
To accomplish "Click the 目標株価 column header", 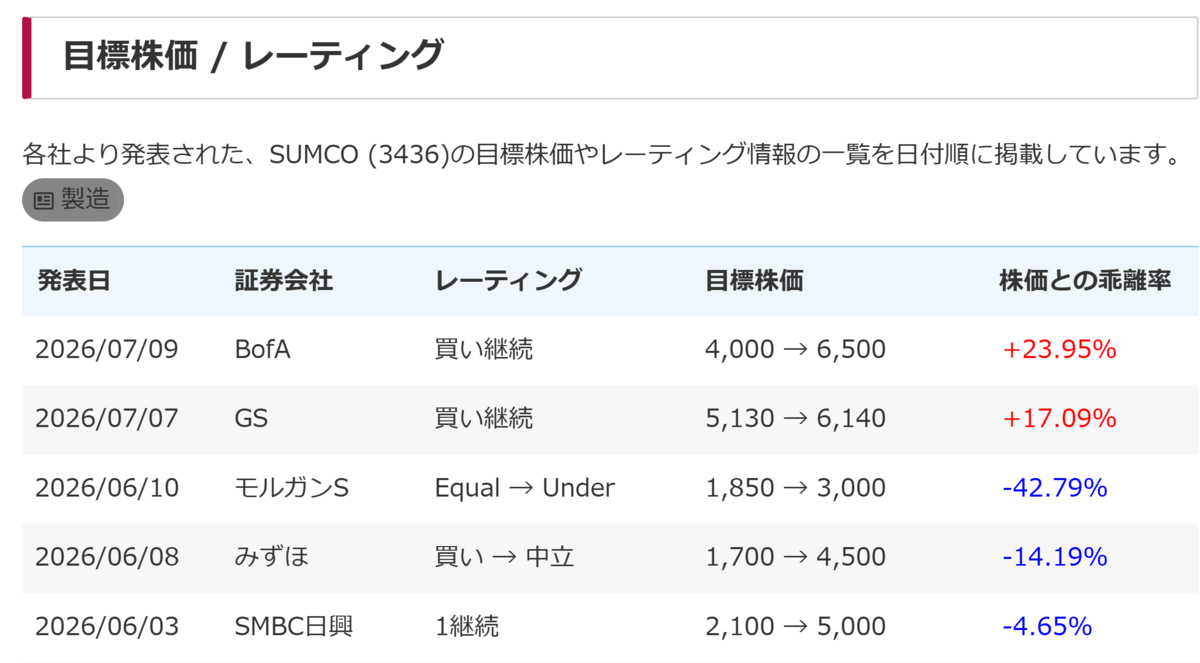I will [x=754, y=281].
